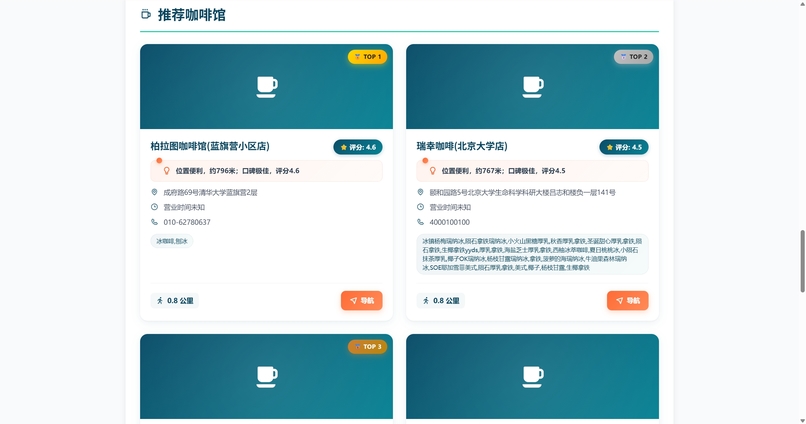Click the walking icon on 柏拉图咖啡馆's 0.8 公里 chip

click(160, 301)
